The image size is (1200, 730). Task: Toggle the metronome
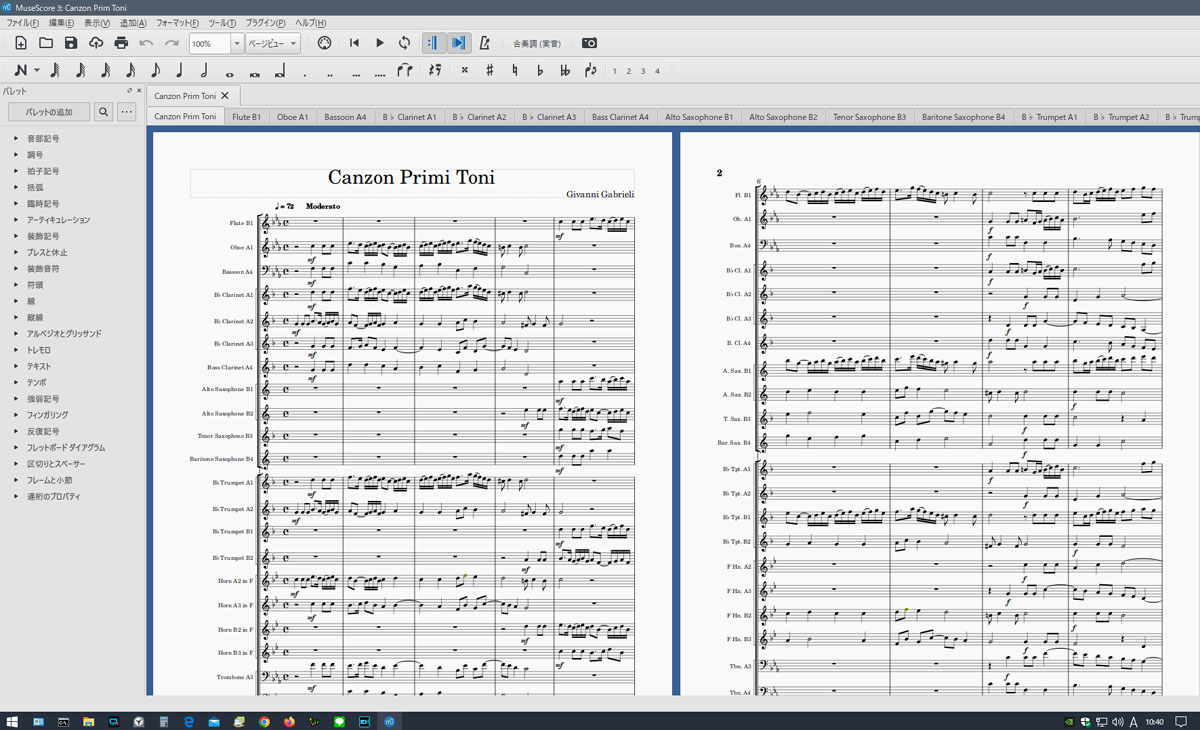pos(485,43)
